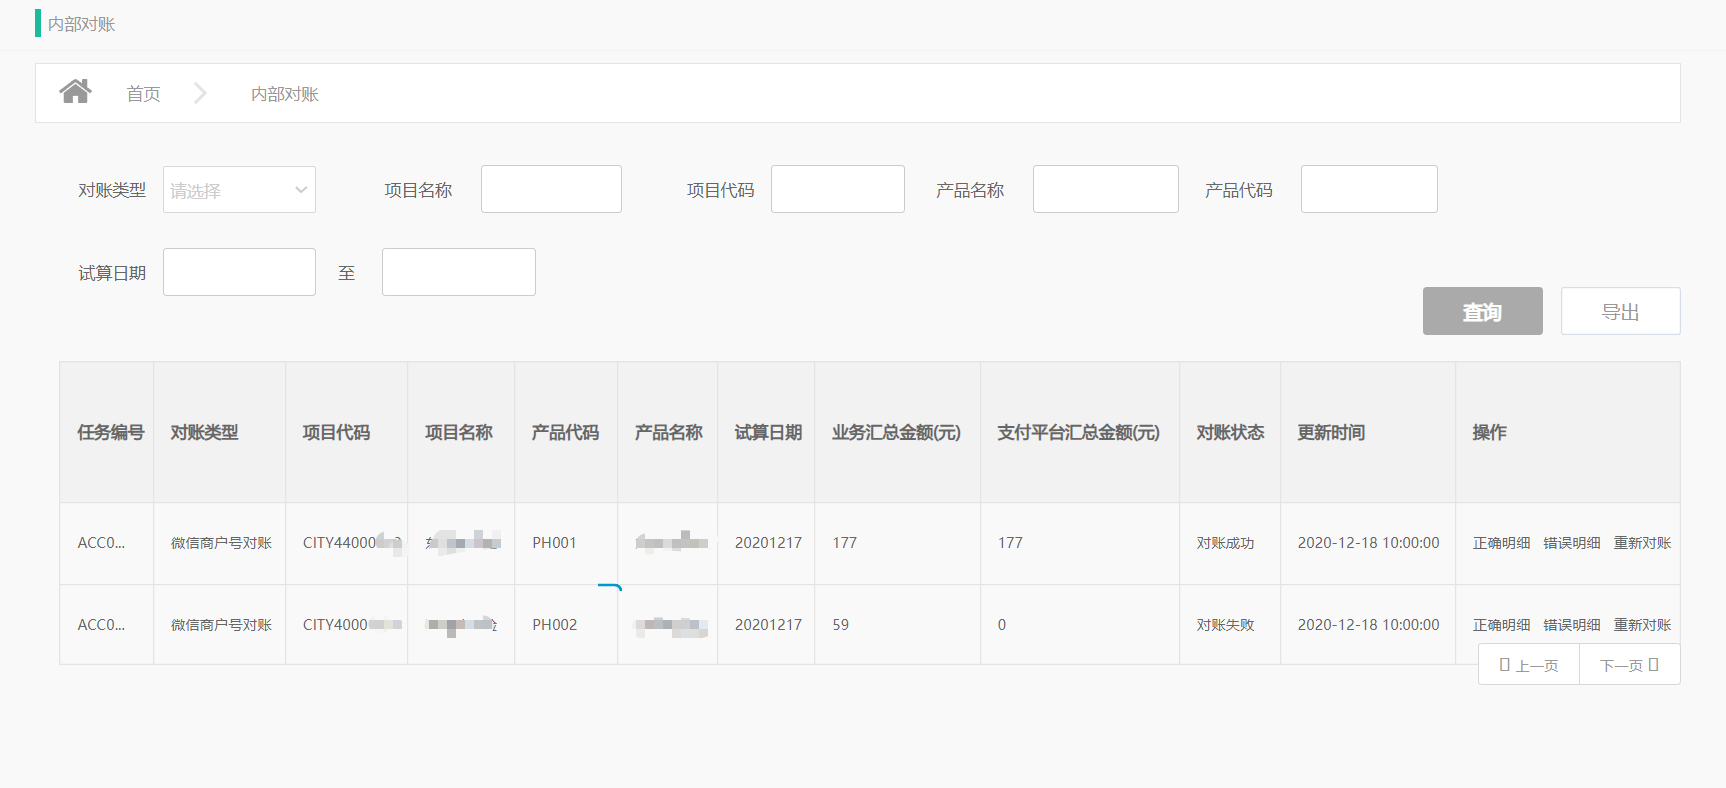This screenshot has height=788, width=1726.
Task: Click 试算日期 20201217 in PH001 row
Action: [769, 543]
